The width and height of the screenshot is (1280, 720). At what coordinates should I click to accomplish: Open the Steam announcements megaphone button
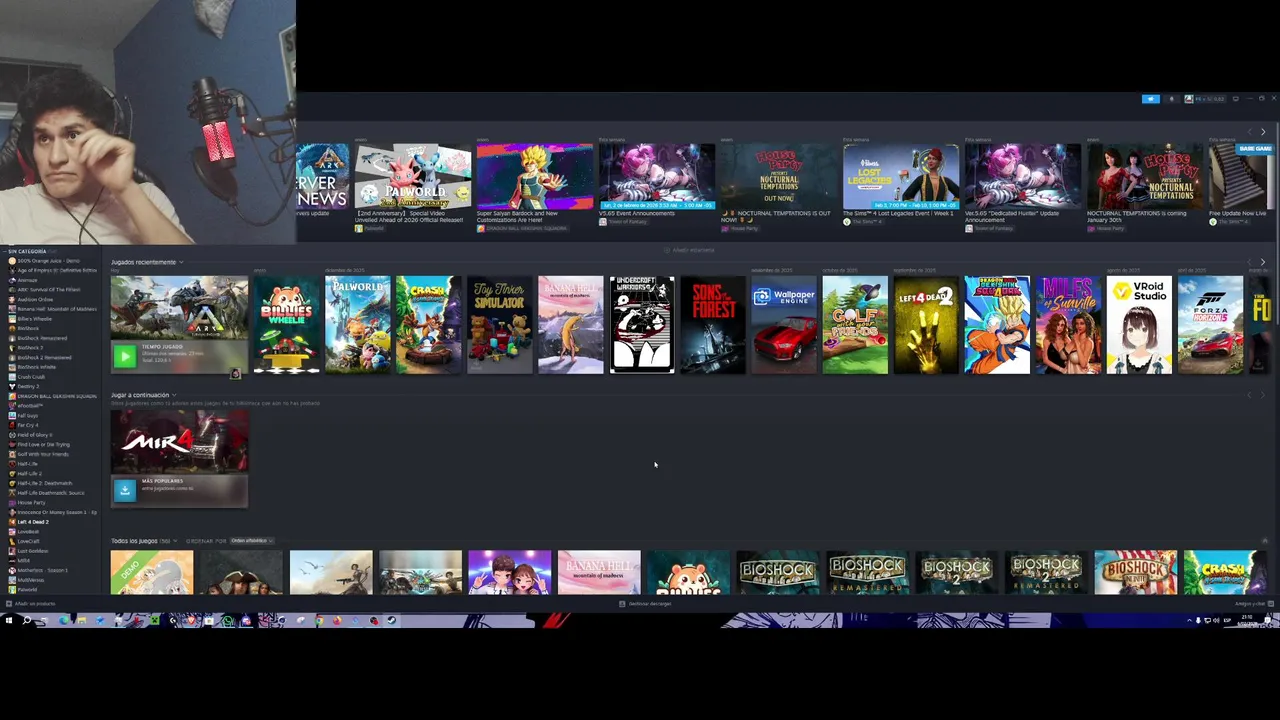point(1151,99)
